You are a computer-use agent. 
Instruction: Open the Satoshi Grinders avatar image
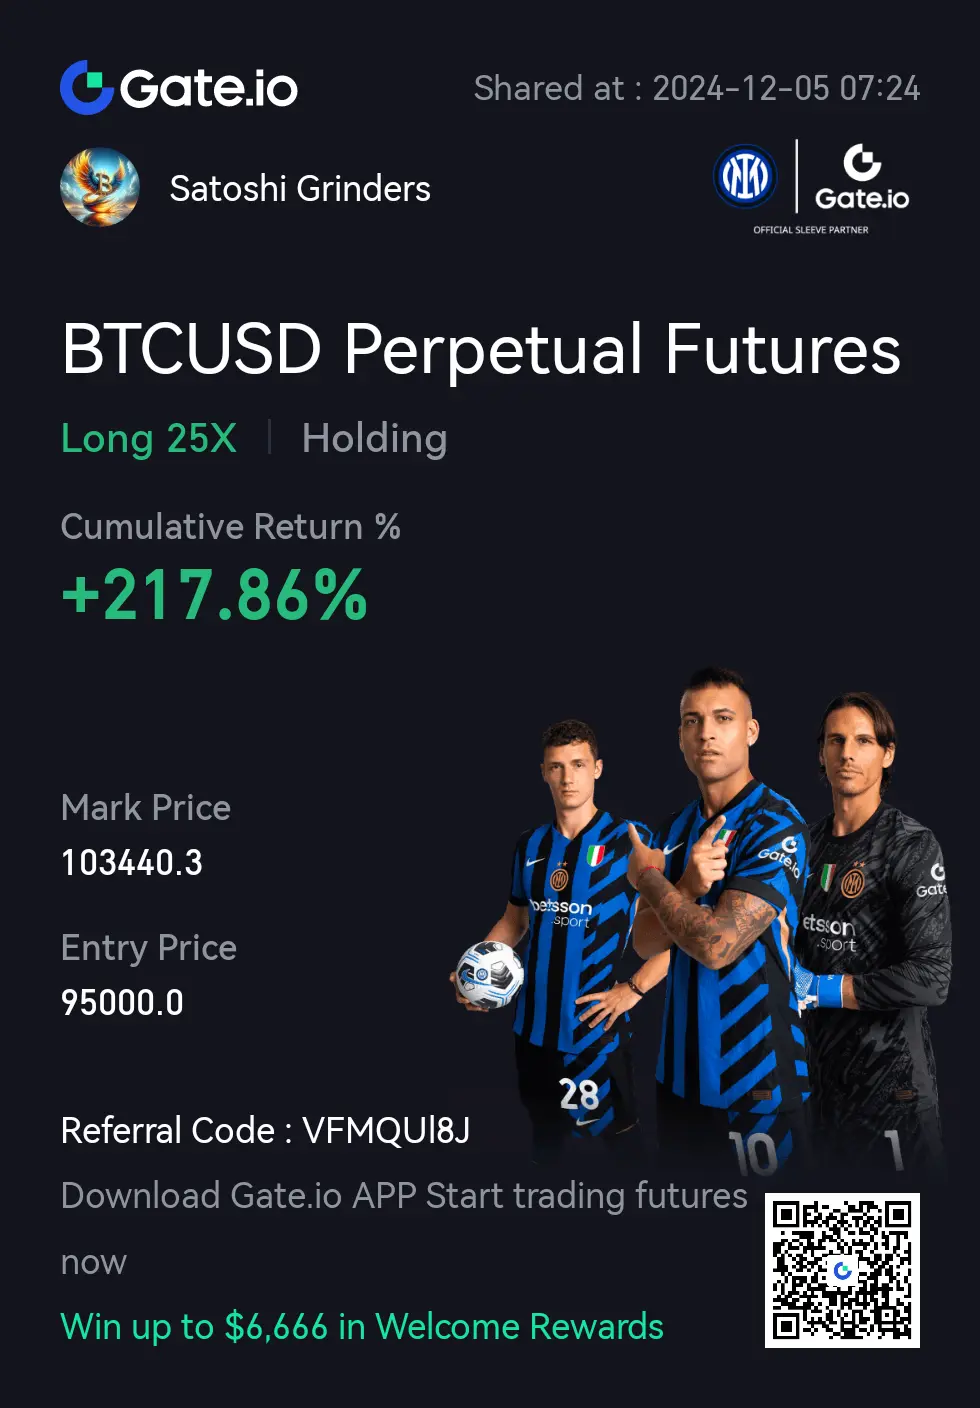coord(100,187)
